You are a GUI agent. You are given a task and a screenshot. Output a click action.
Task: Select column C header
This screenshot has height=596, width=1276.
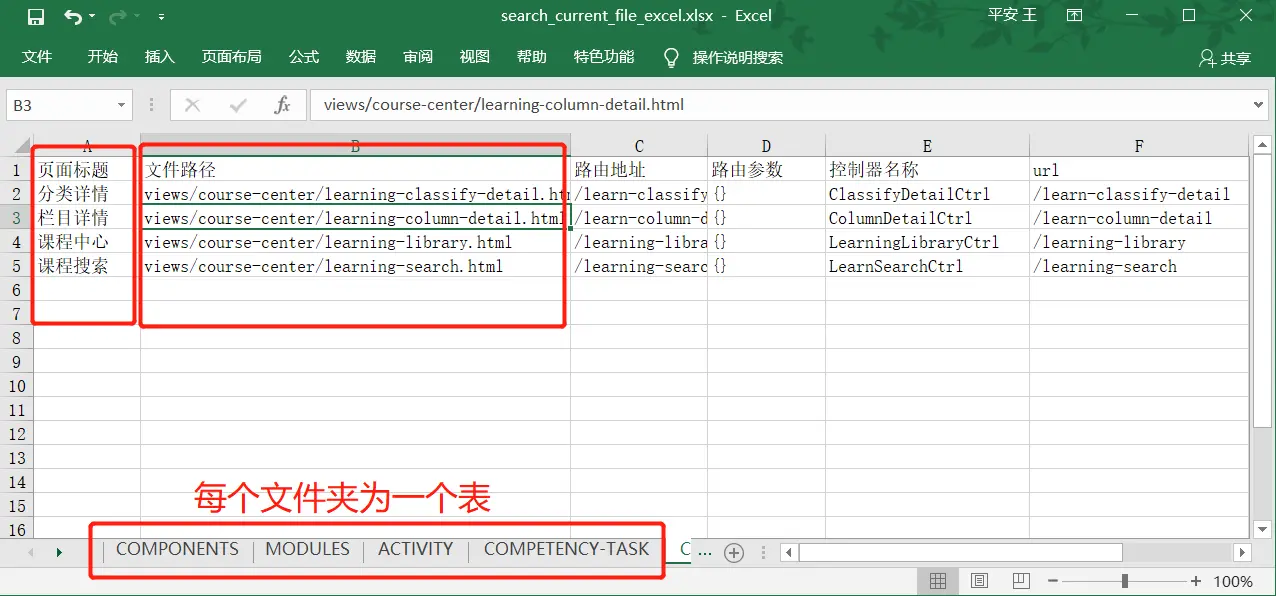[639, 146]
